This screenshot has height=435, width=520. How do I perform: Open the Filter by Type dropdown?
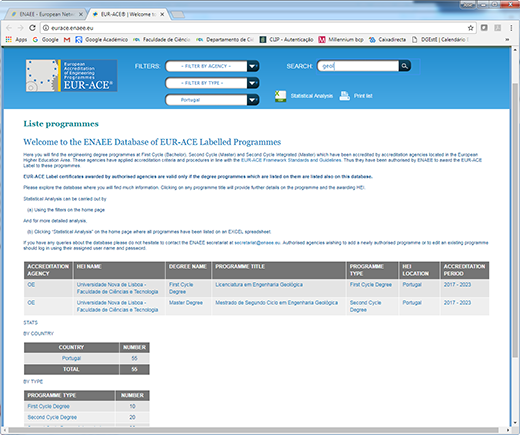(212, 83)
